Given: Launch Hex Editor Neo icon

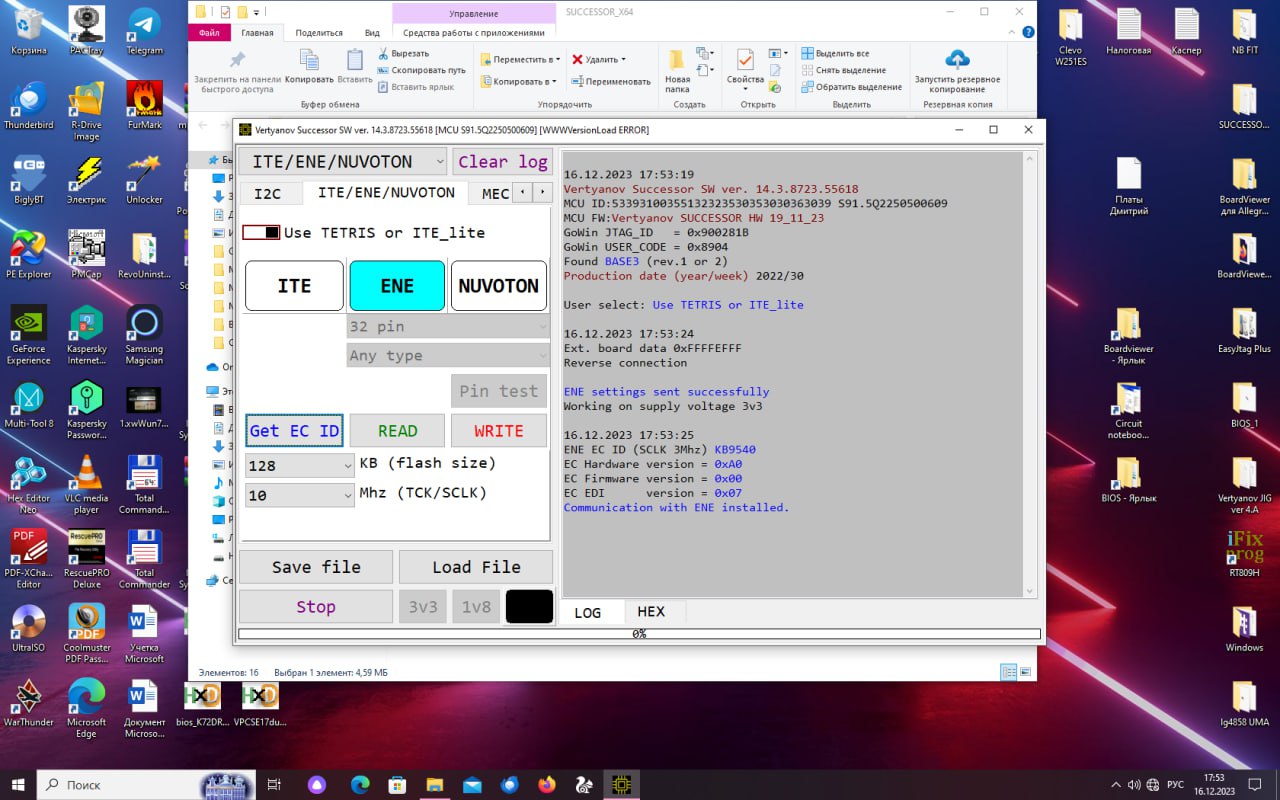Looking at the screenshot, I should tap(28, 484).
